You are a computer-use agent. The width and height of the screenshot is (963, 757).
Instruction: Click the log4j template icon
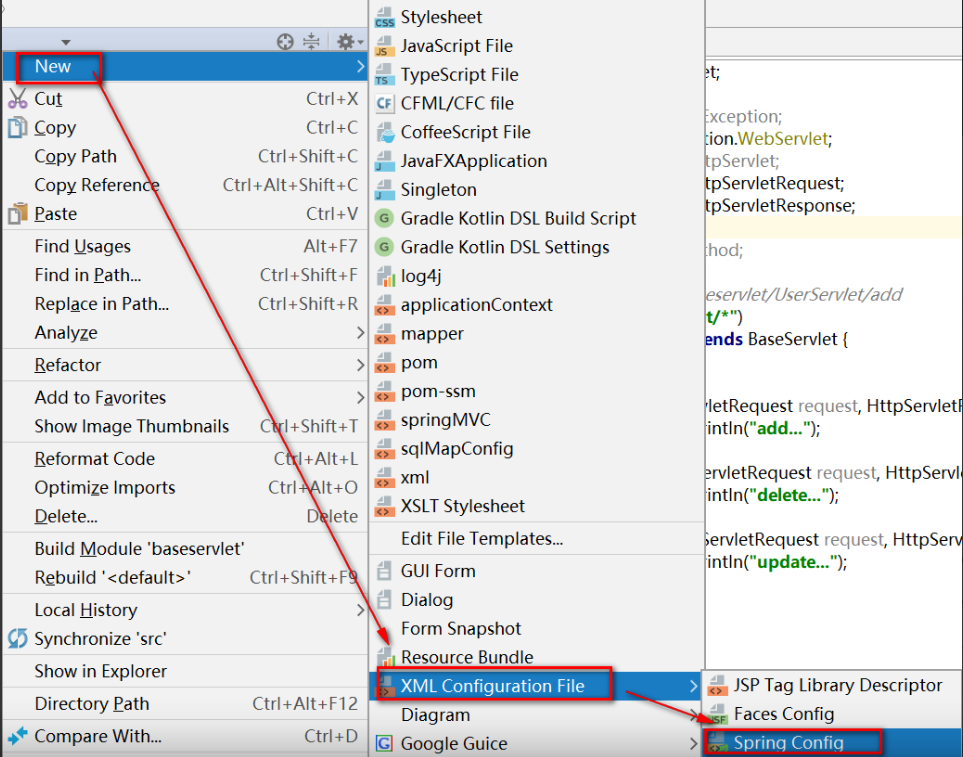click(x=384, y=276)
